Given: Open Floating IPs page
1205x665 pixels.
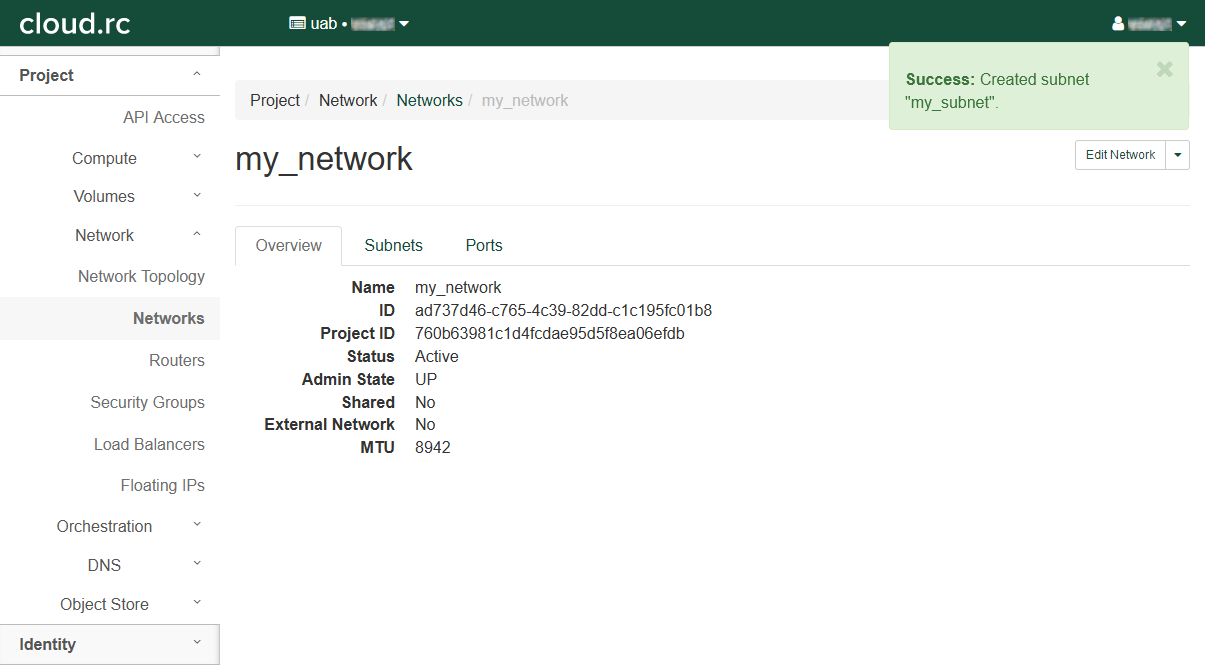Looking at the screenshot, I should point(162,485).
